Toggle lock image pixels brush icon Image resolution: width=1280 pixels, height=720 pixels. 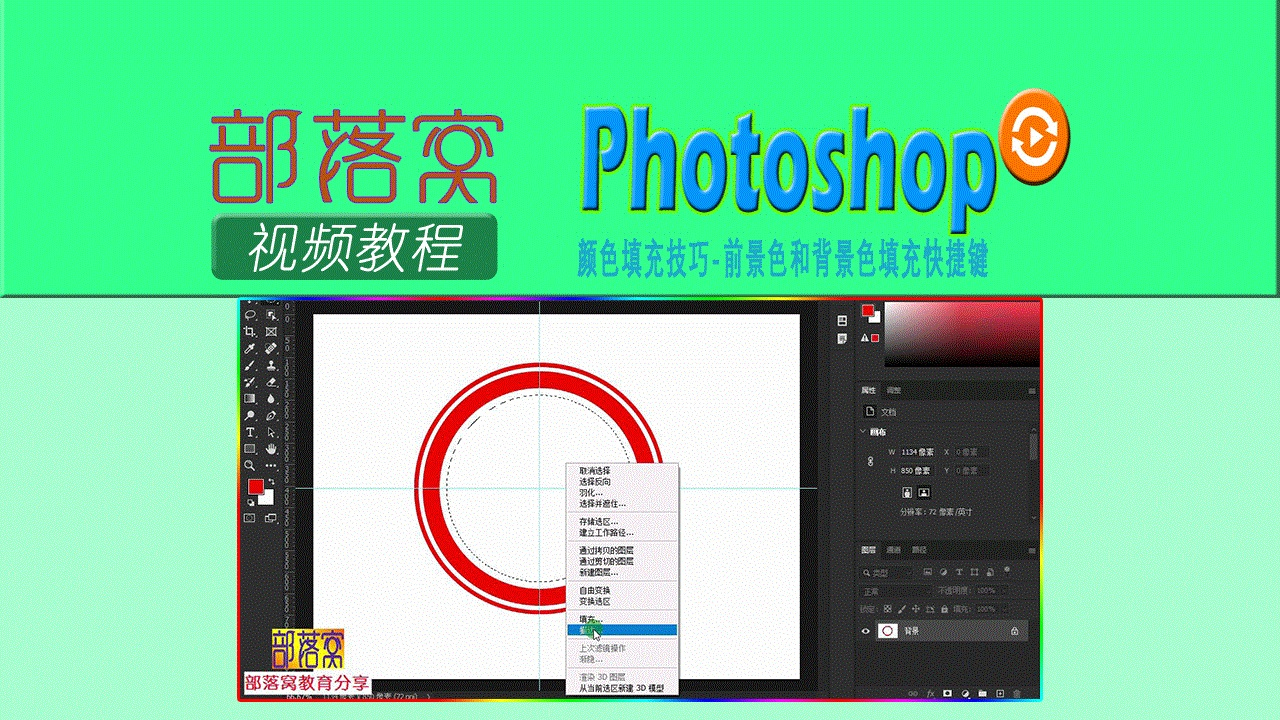tap(901, 609)
